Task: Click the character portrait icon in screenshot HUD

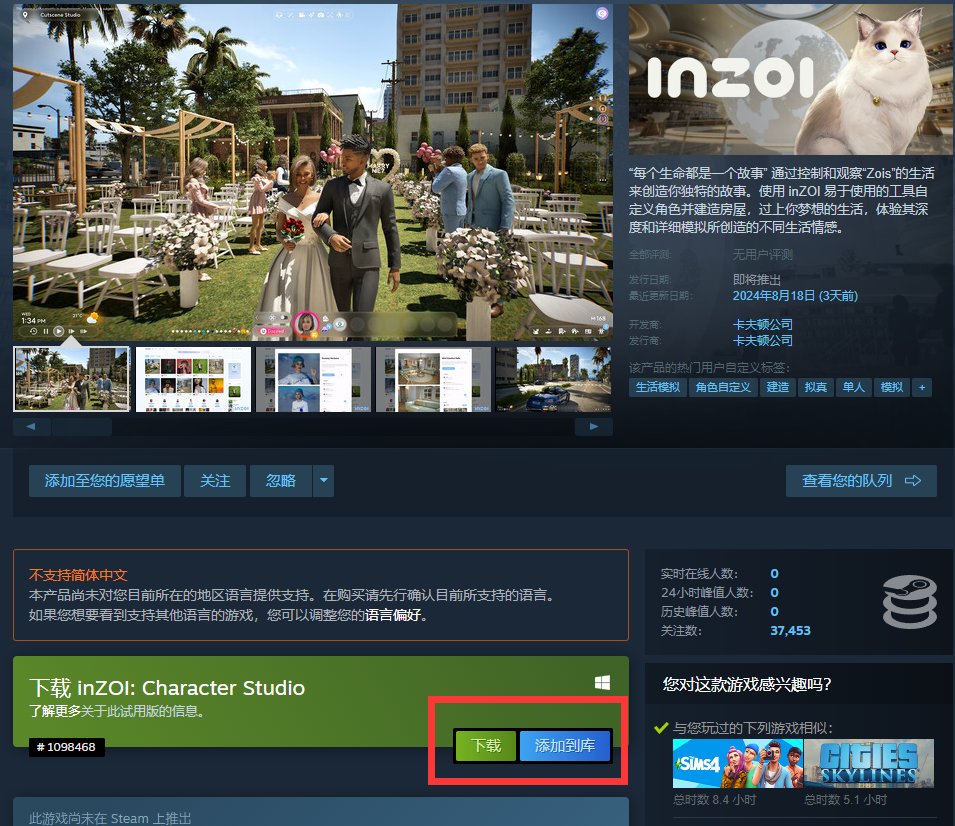Action: 306,324
